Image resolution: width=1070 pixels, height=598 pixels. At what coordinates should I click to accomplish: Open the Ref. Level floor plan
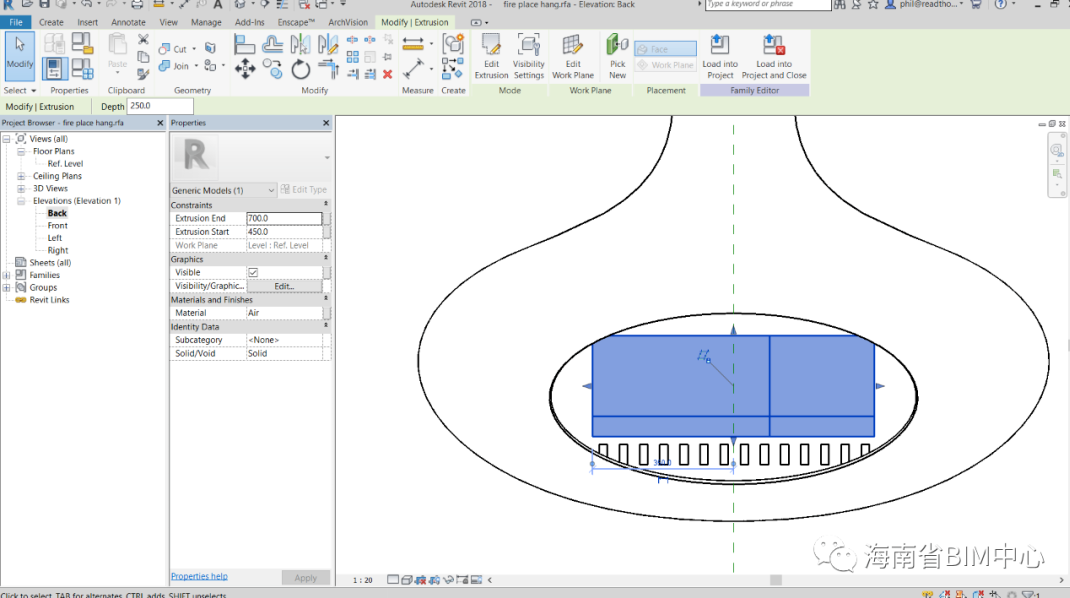(x=66, y=164)
